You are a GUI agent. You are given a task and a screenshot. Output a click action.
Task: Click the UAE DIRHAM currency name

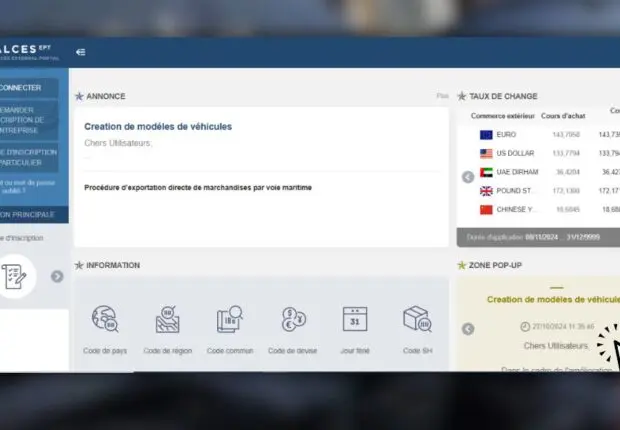(x=517, y=172)
